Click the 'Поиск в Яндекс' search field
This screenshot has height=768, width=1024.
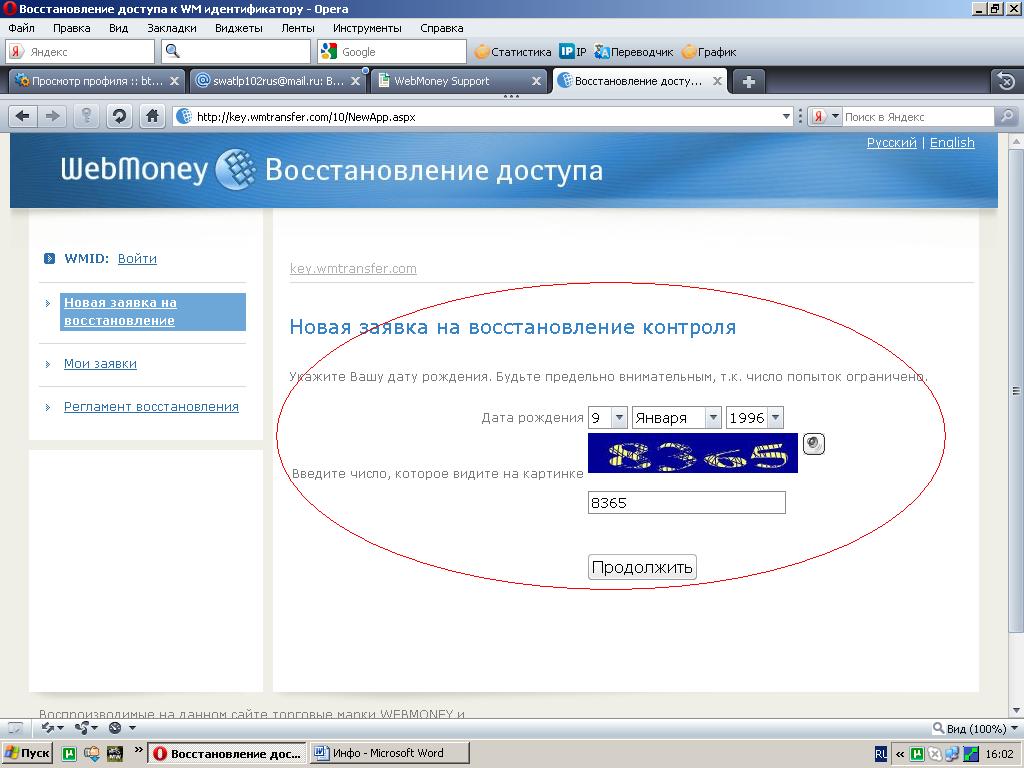[918, 117]
